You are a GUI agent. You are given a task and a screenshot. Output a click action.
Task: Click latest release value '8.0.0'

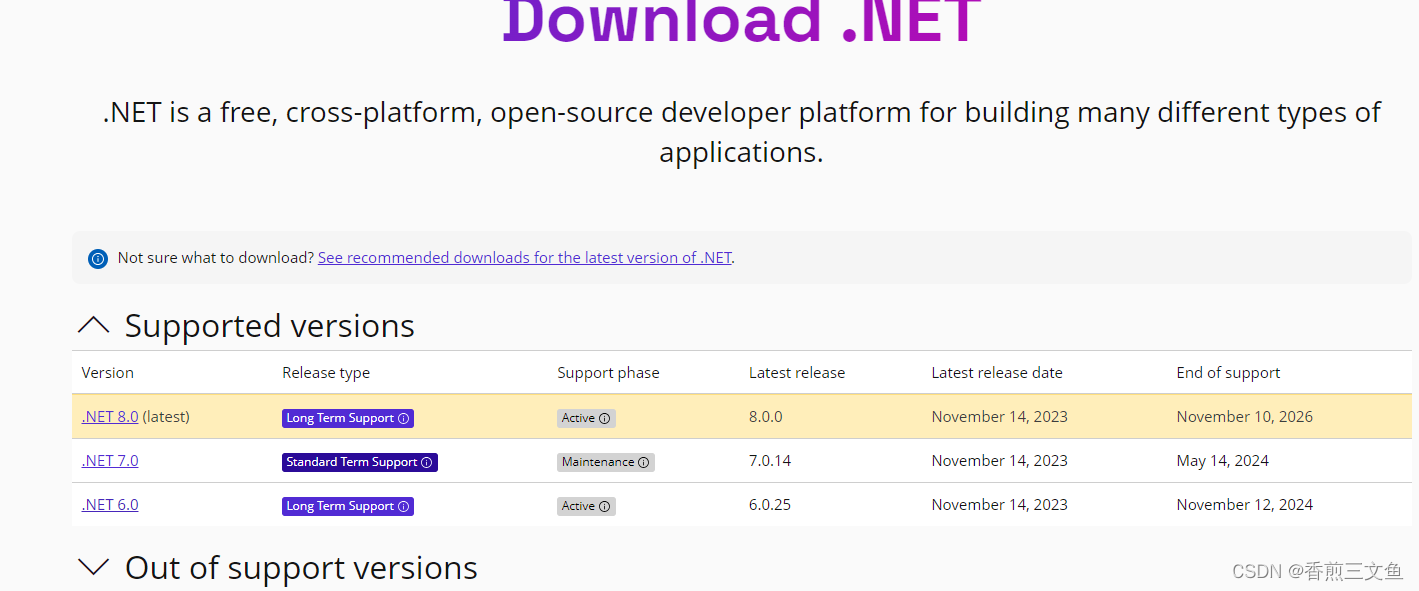766,416
